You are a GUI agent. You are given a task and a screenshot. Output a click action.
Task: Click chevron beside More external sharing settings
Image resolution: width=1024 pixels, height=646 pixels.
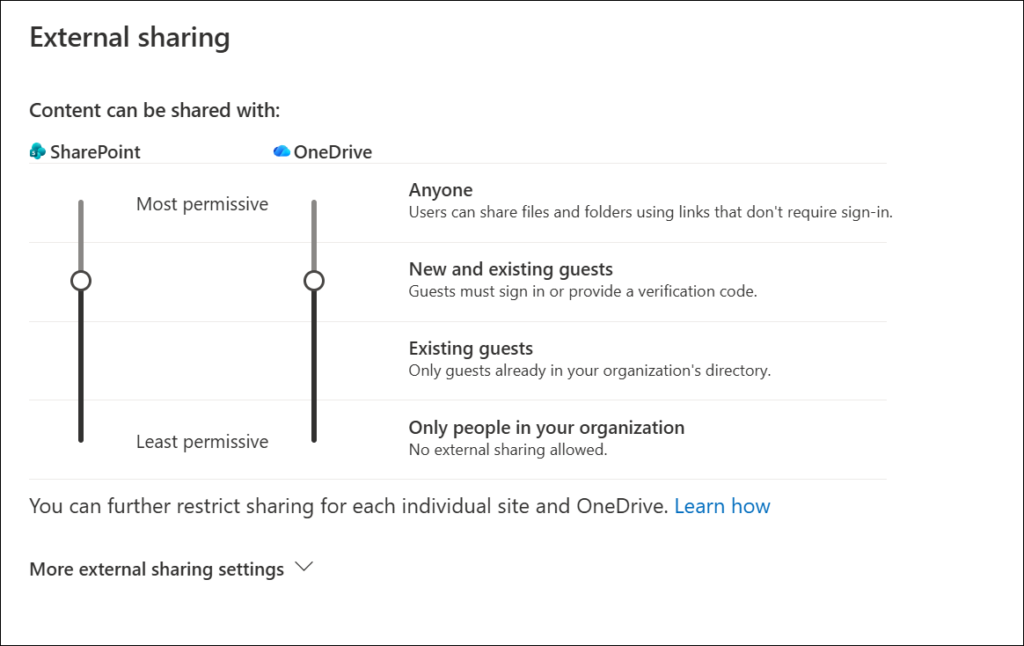pos(304,567)
